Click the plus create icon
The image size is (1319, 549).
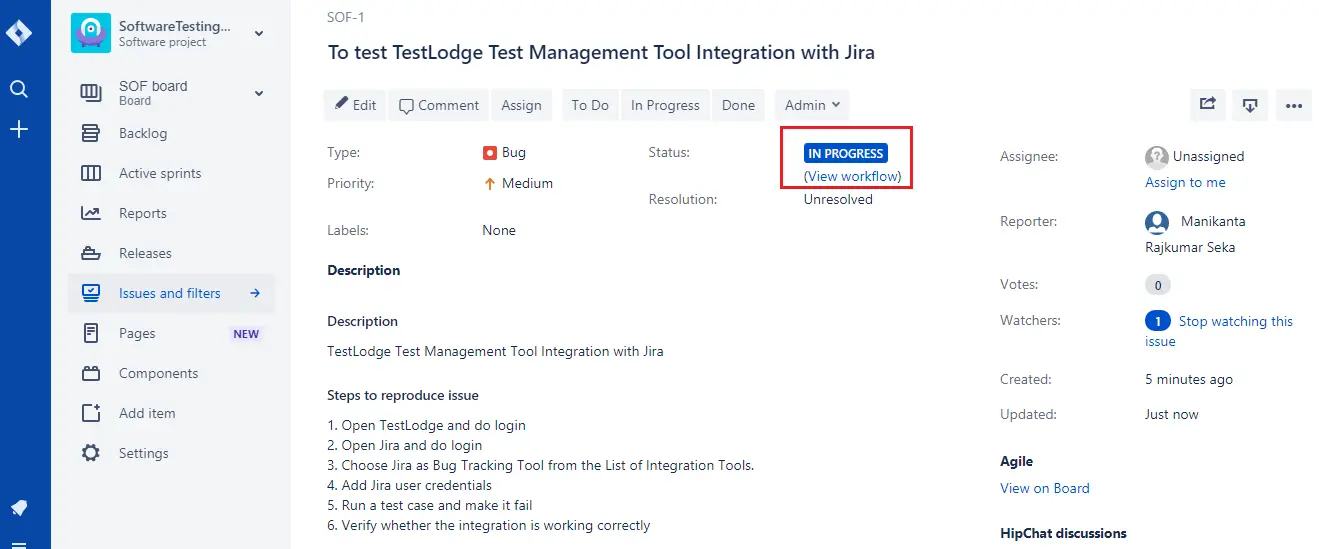tap(18, 129)
